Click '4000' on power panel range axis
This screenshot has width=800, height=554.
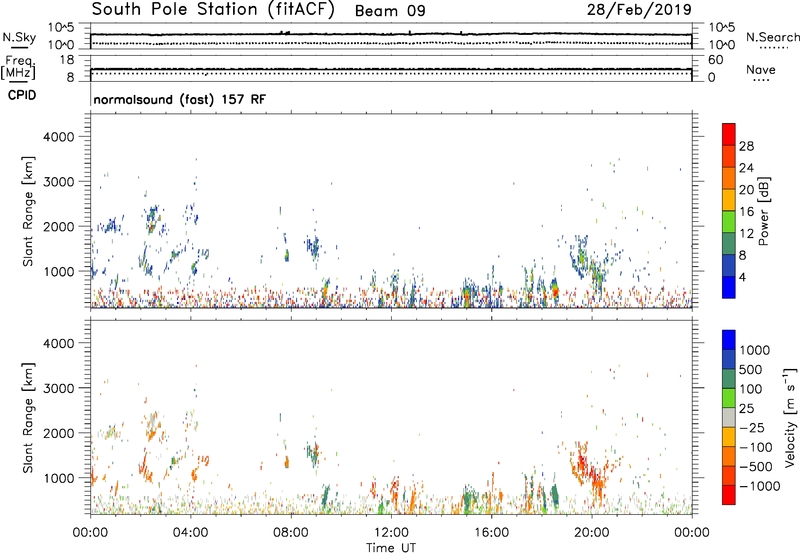[x=58, y=137]
